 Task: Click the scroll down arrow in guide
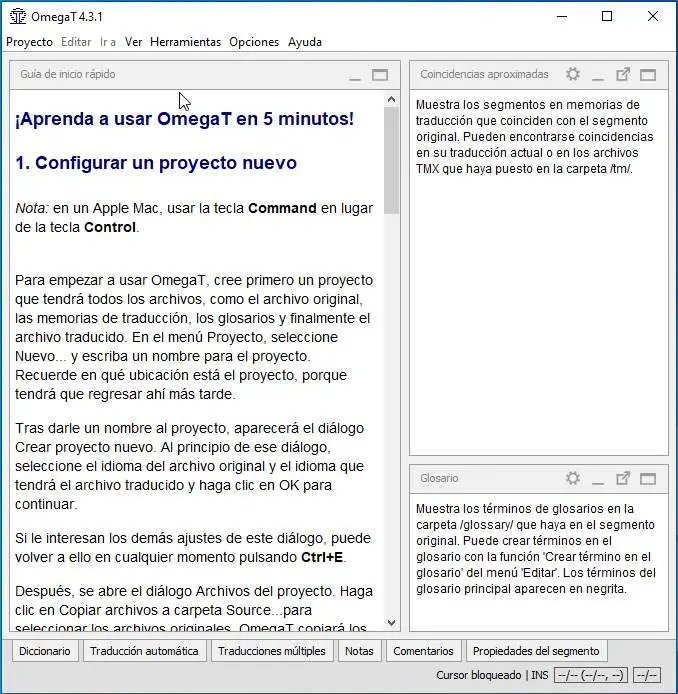(x=391, y=623)
